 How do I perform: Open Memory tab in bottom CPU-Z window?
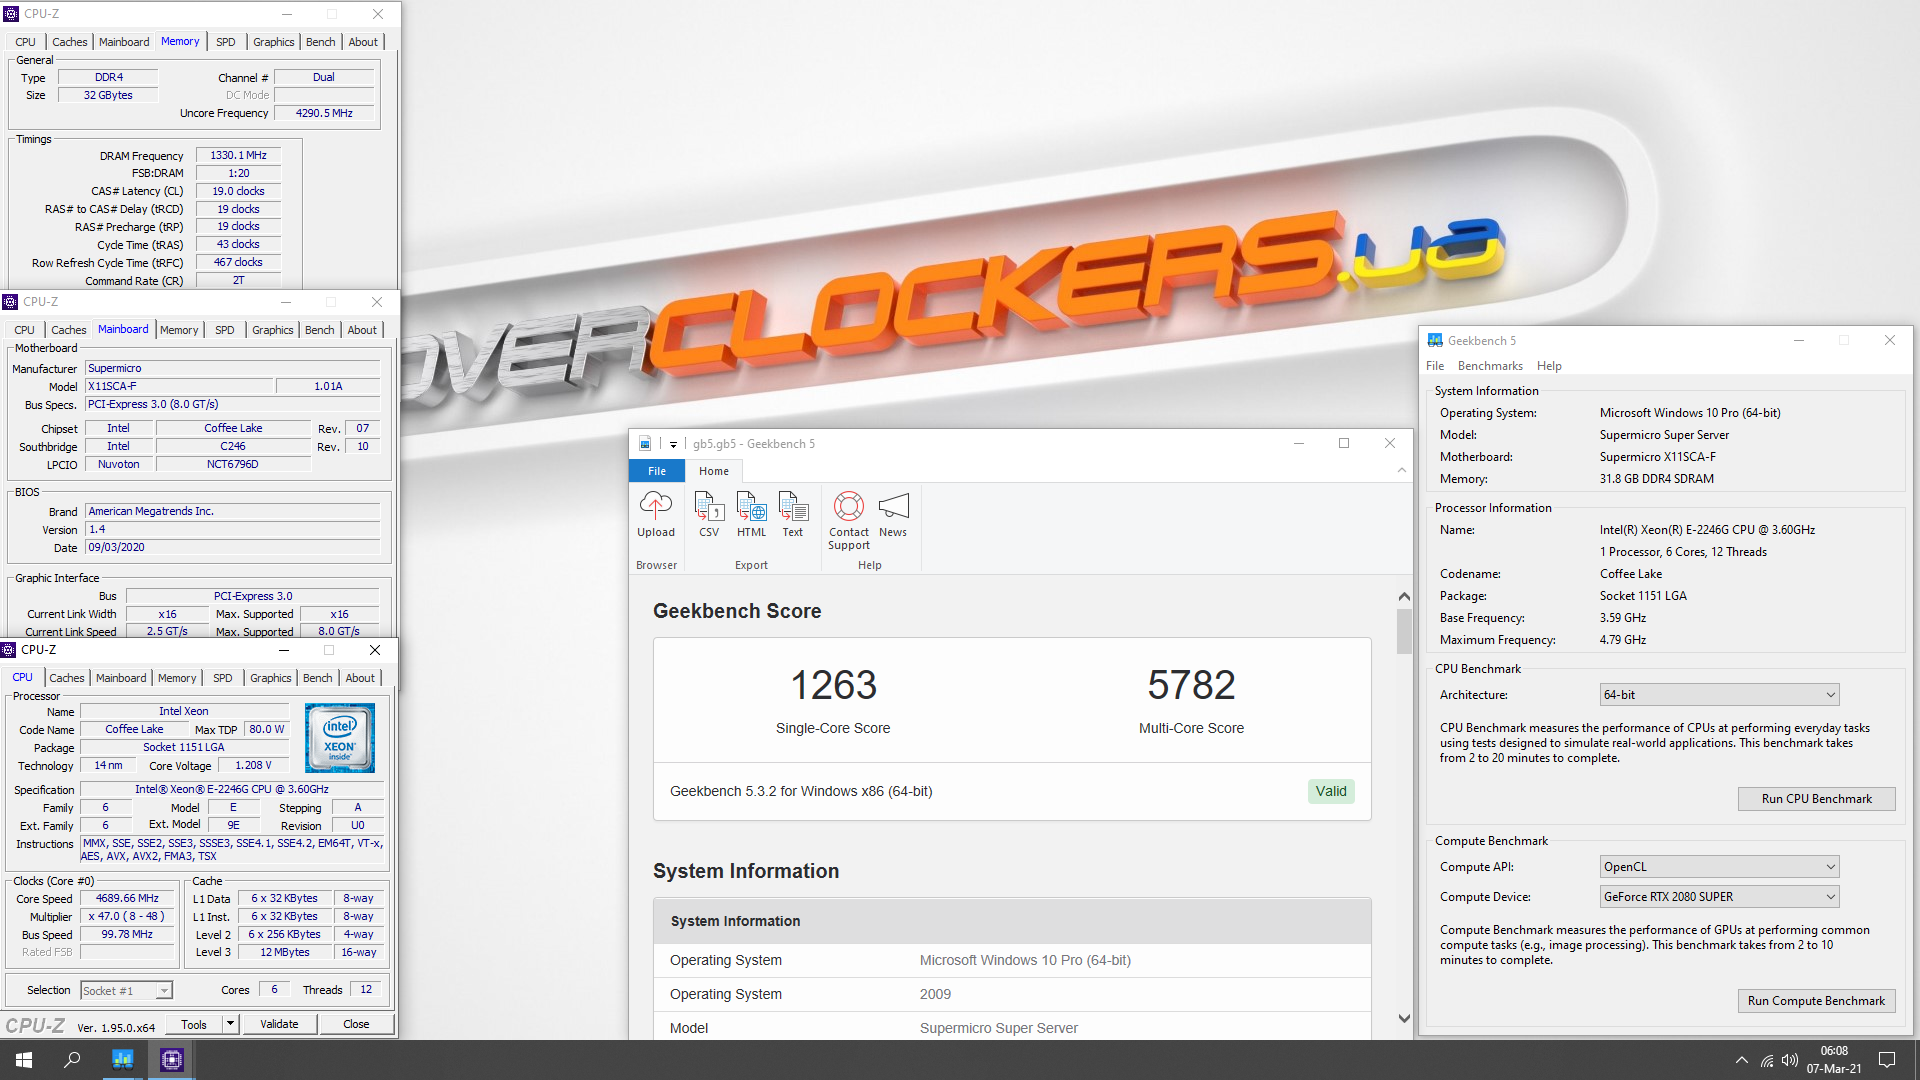point(177,678)
